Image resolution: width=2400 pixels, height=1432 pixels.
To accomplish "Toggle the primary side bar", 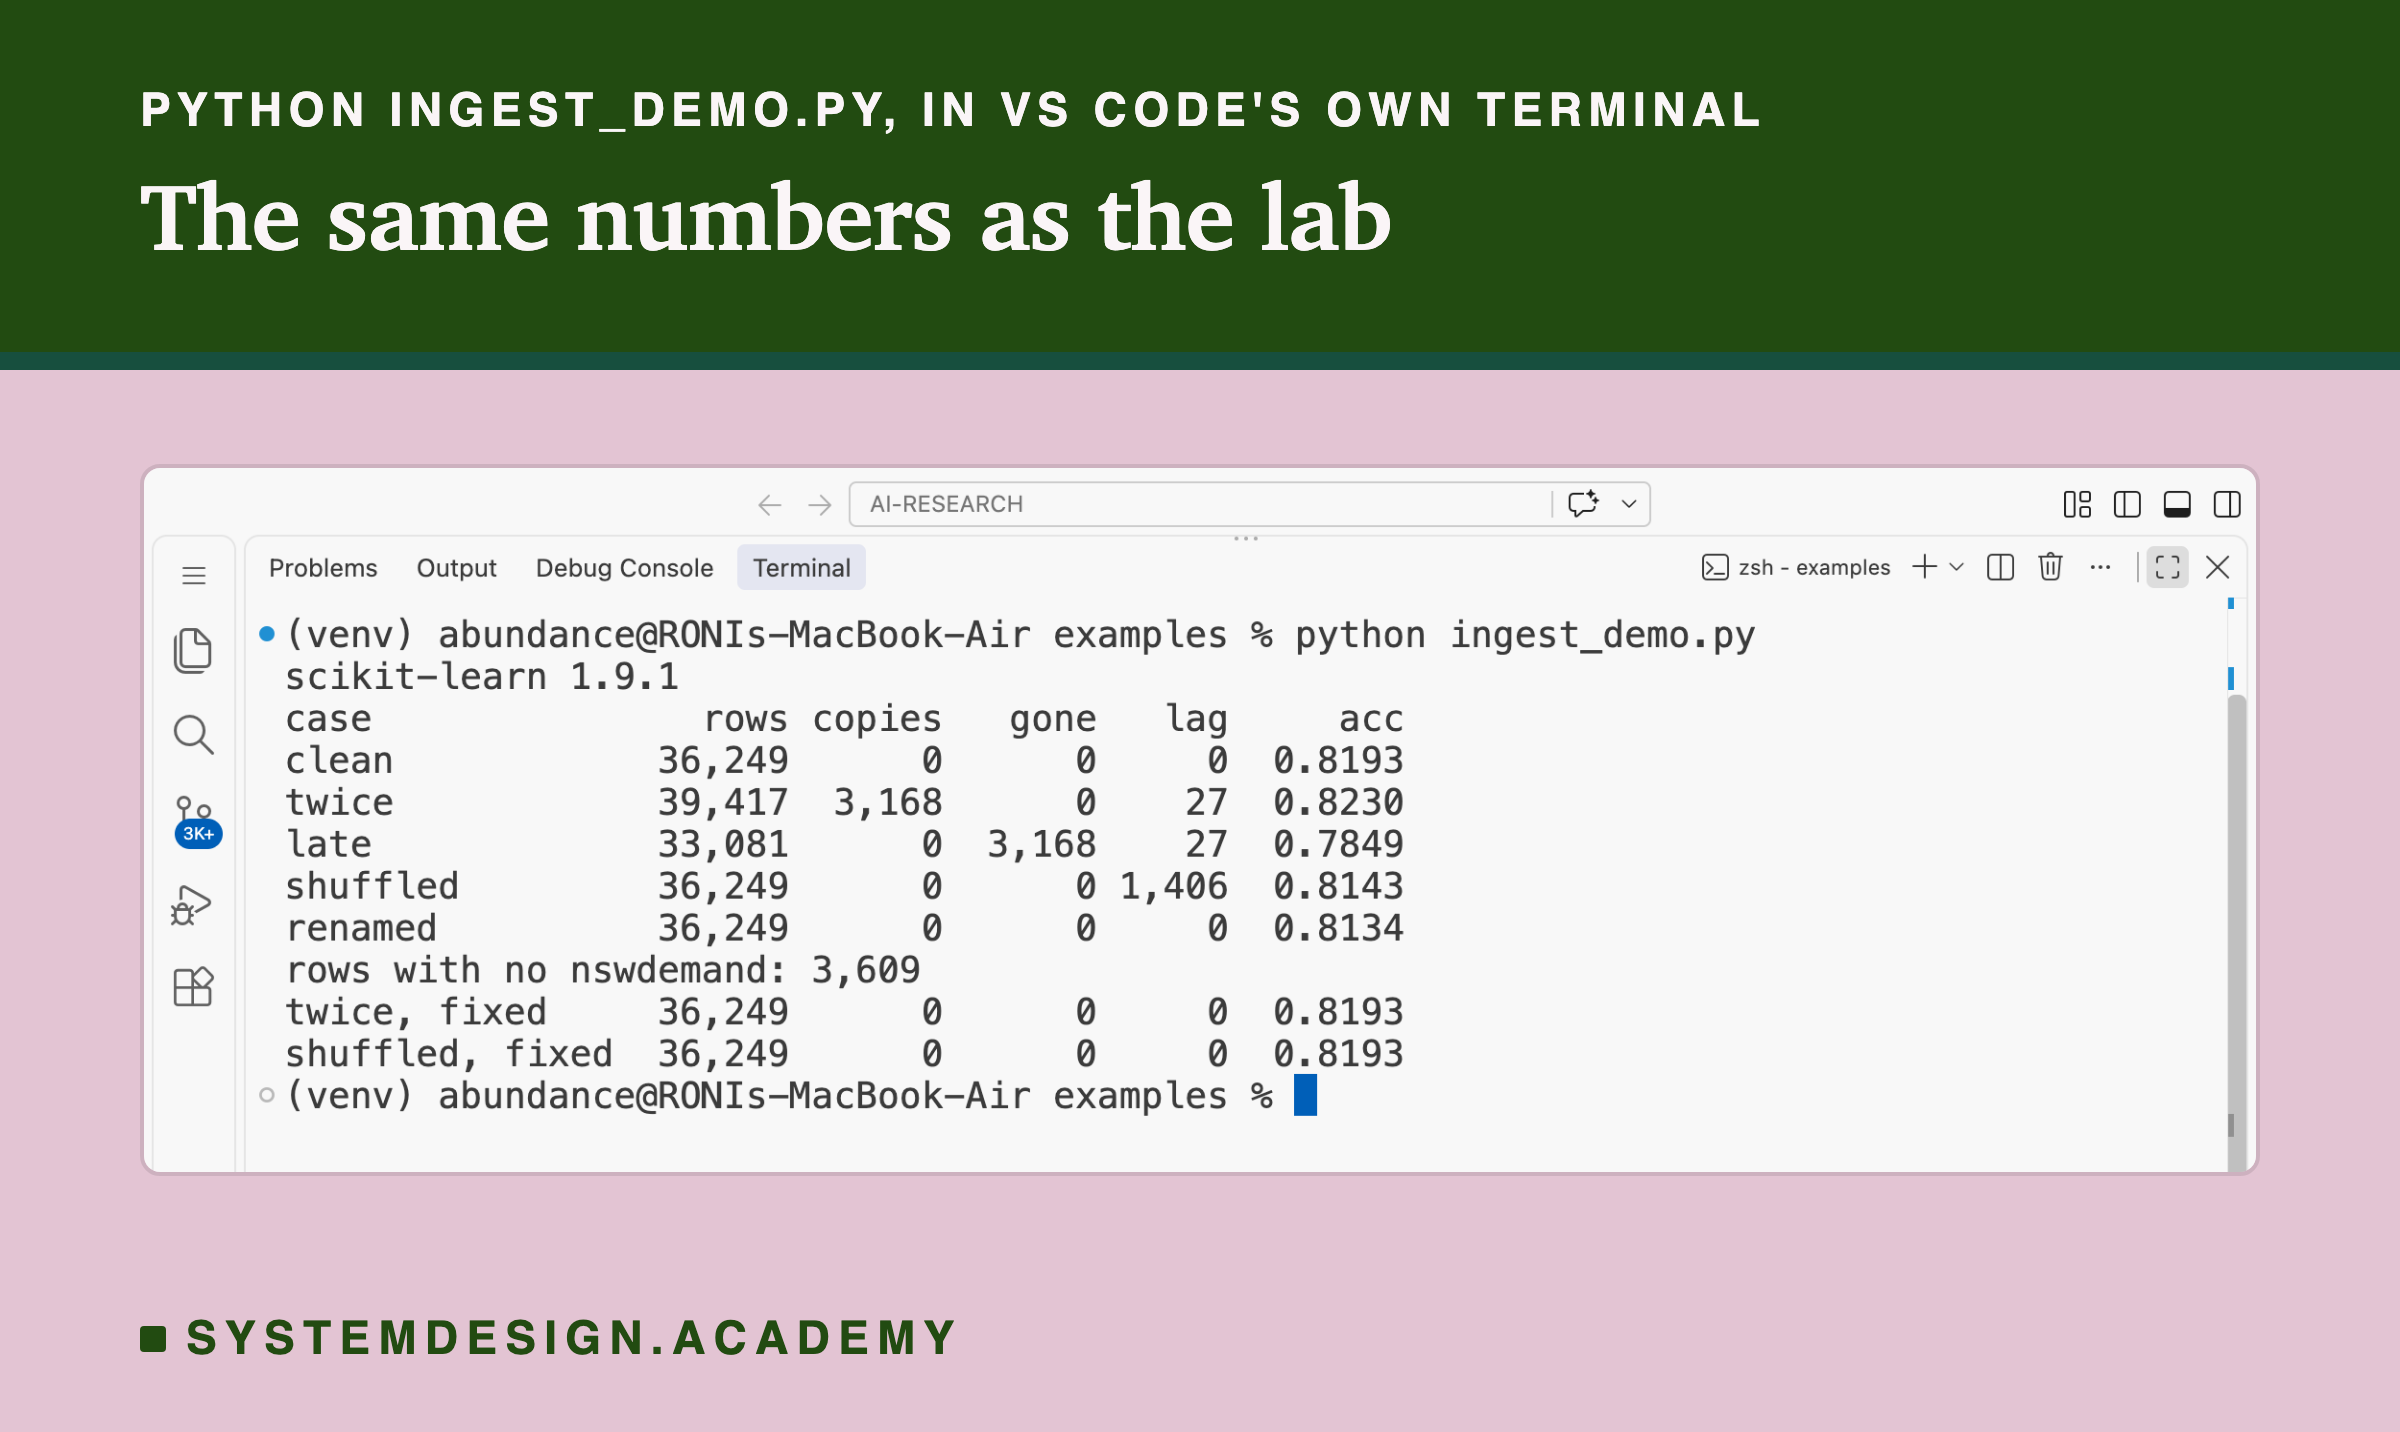I will tap(2127, 504).
